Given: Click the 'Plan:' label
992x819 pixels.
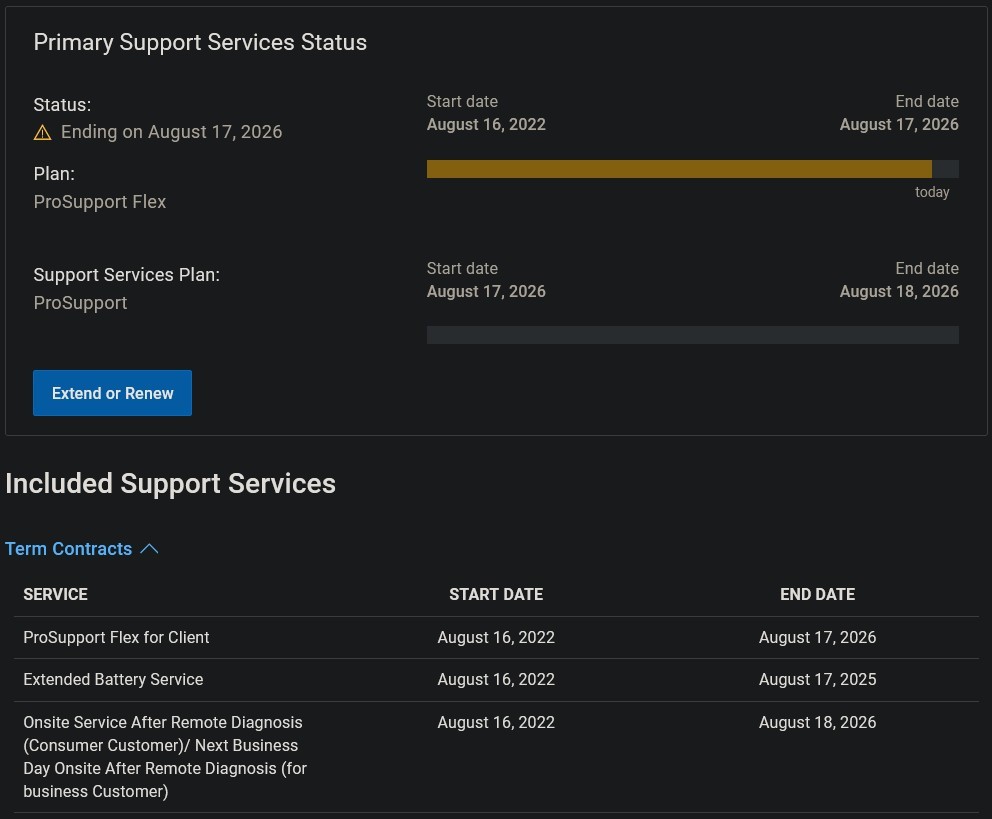Looking at the screenshot, I should click(x=54, y=174).
